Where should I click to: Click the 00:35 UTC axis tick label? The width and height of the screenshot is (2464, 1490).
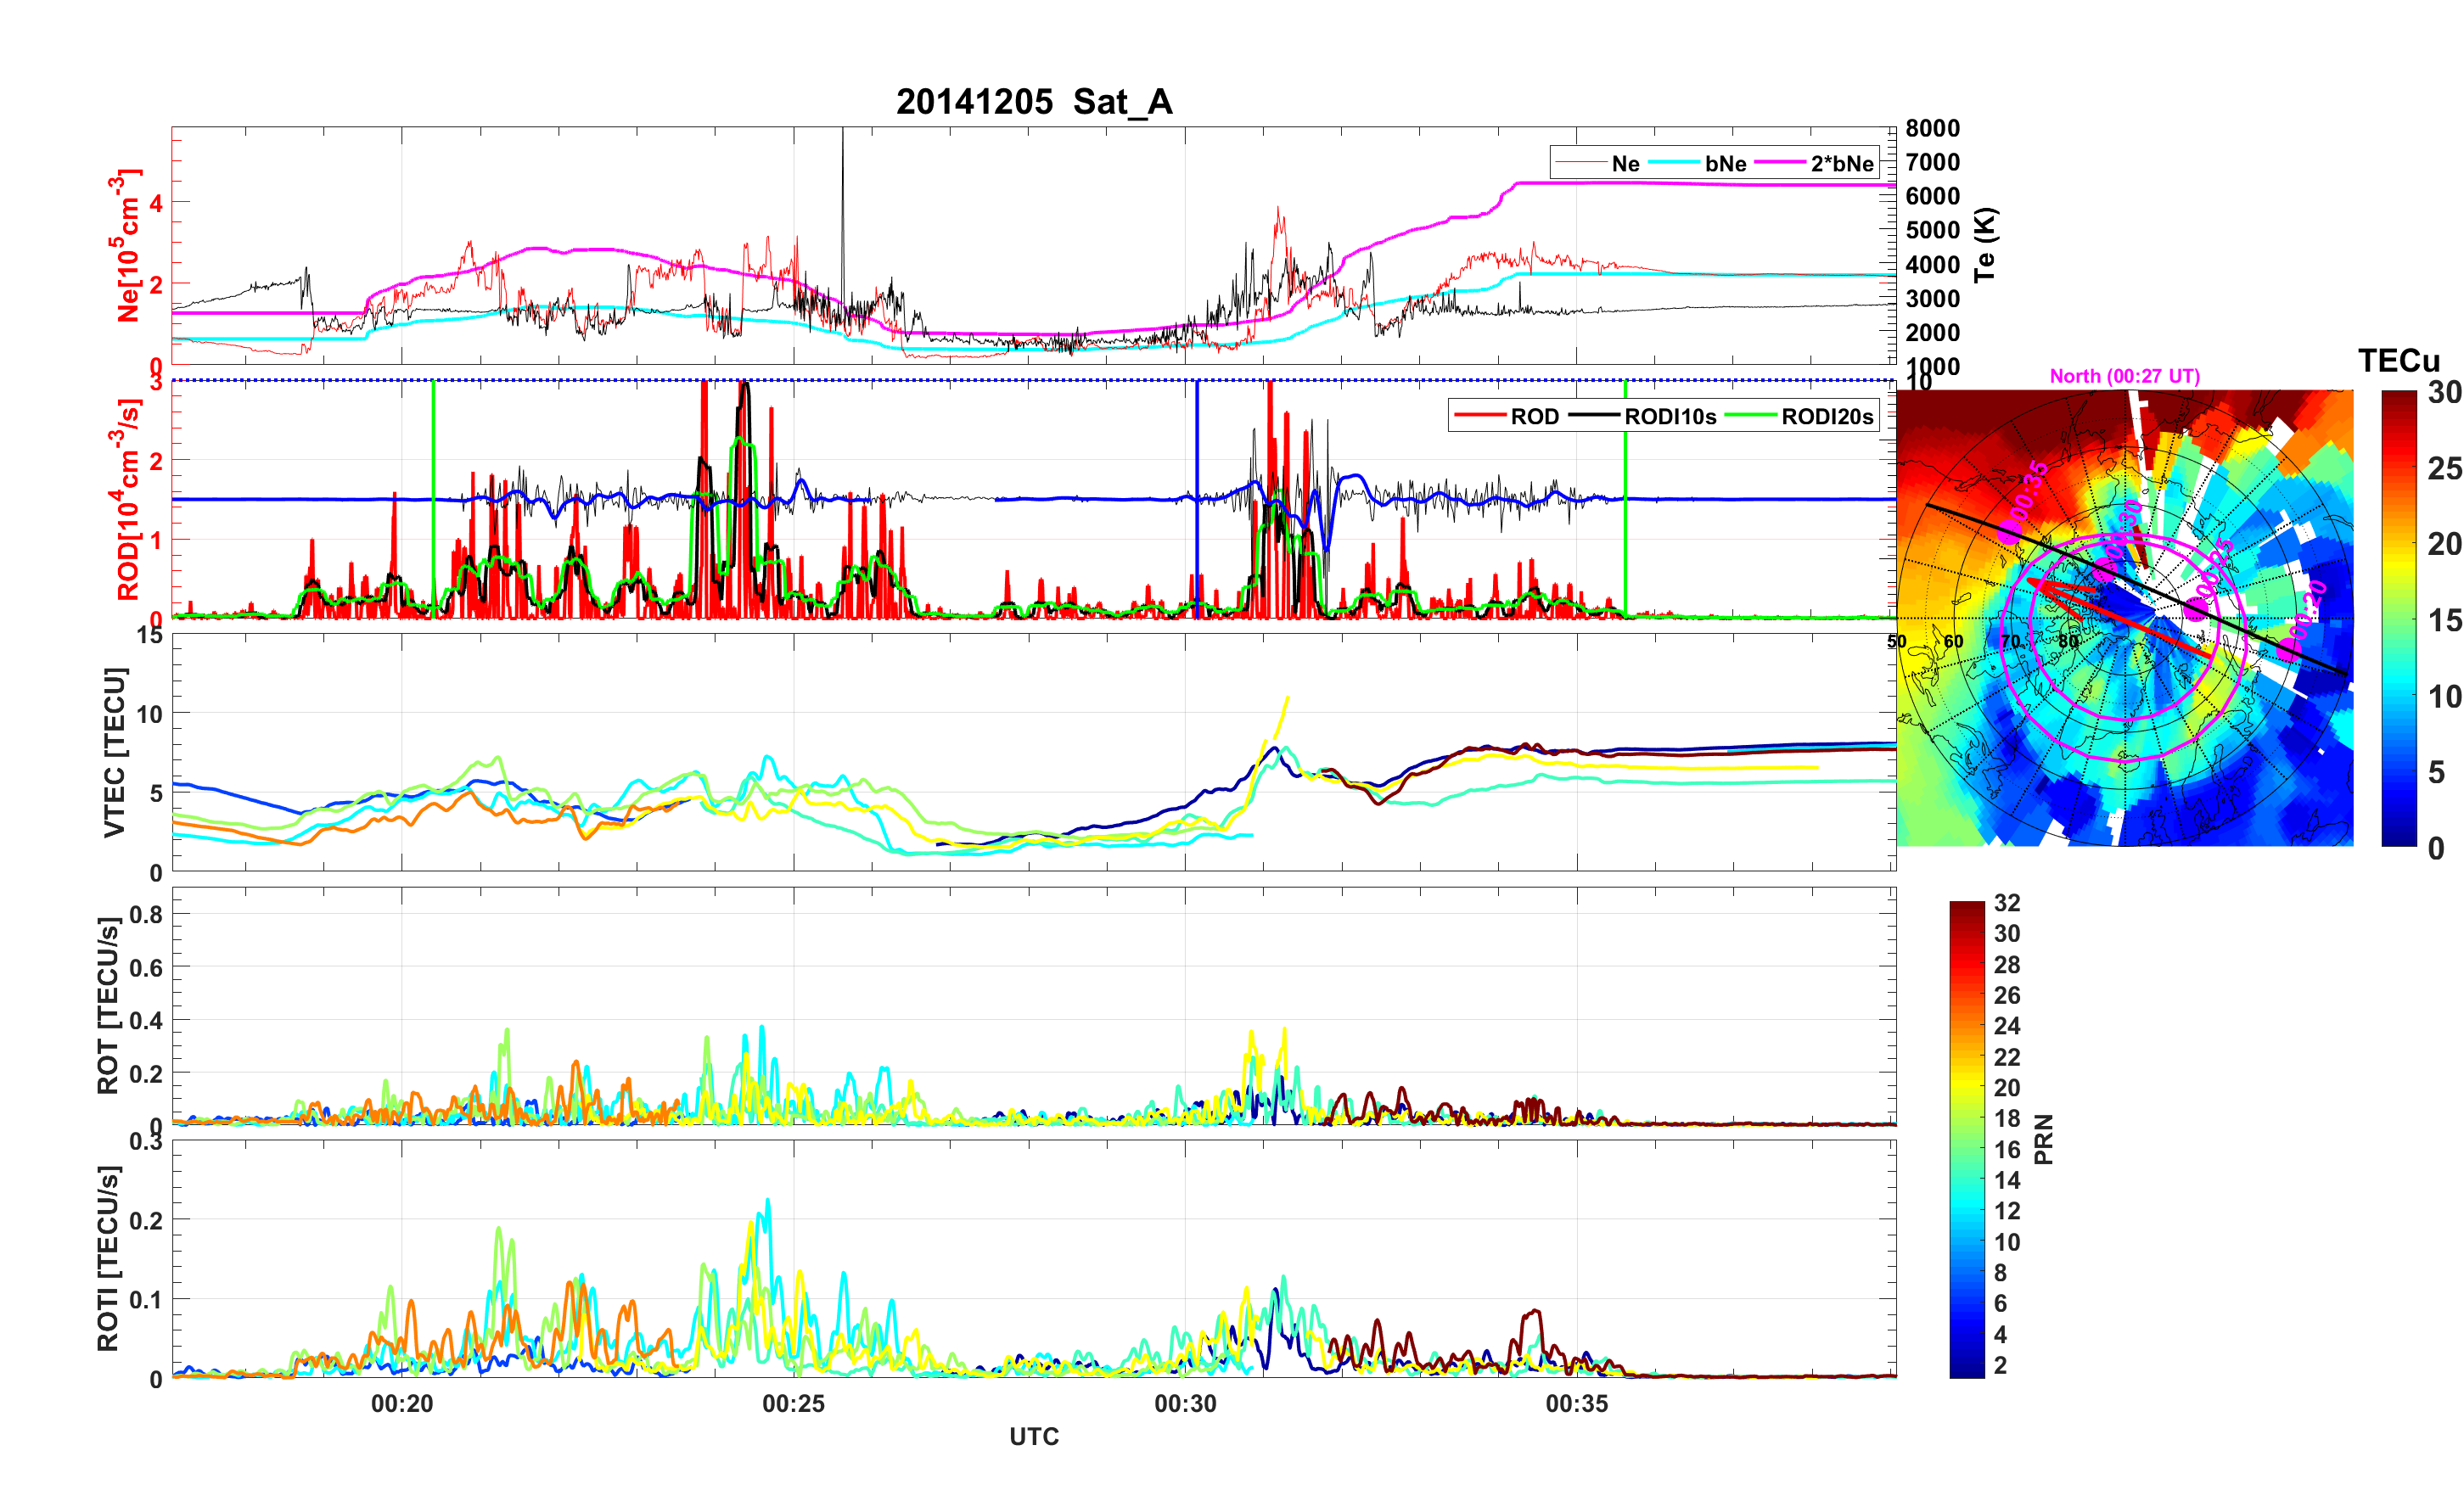click(x=1576, y=1404)
